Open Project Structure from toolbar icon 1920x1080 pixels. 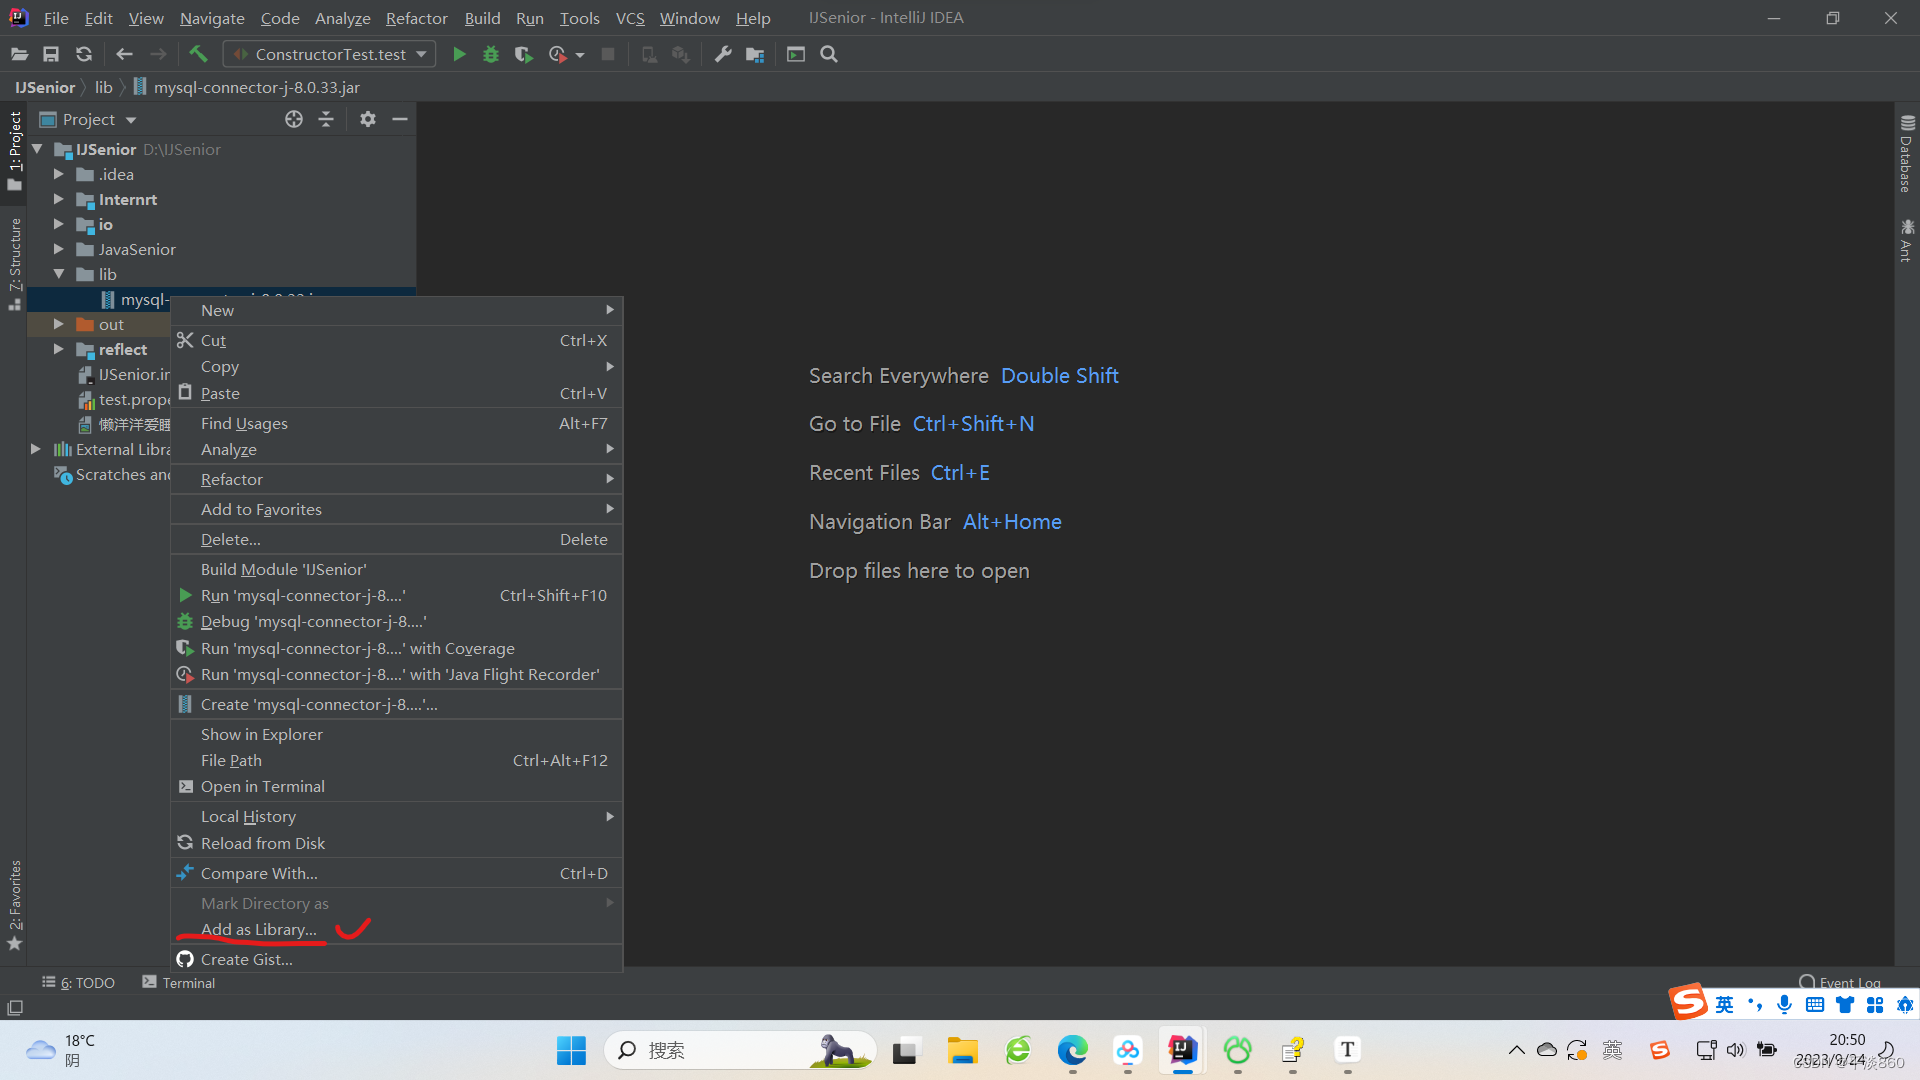(755, 54)
